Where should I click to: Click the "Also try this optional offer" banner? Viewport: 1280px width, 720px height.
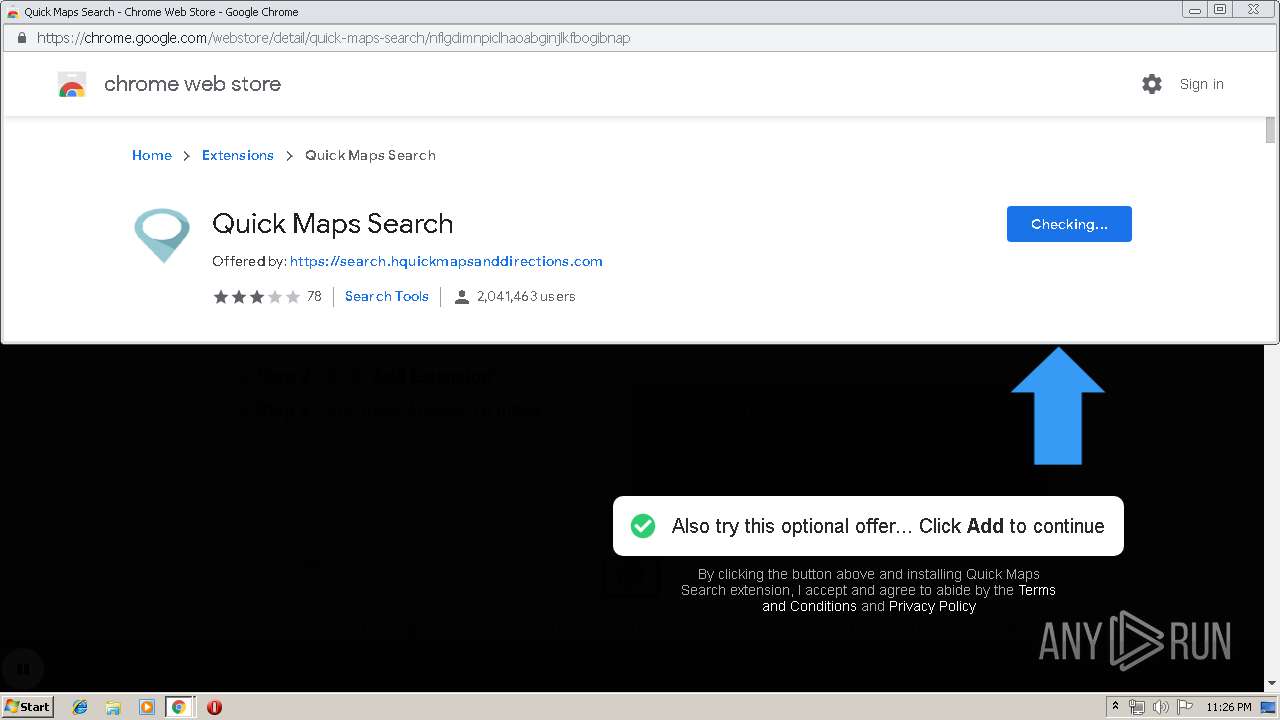pos(868,526)
